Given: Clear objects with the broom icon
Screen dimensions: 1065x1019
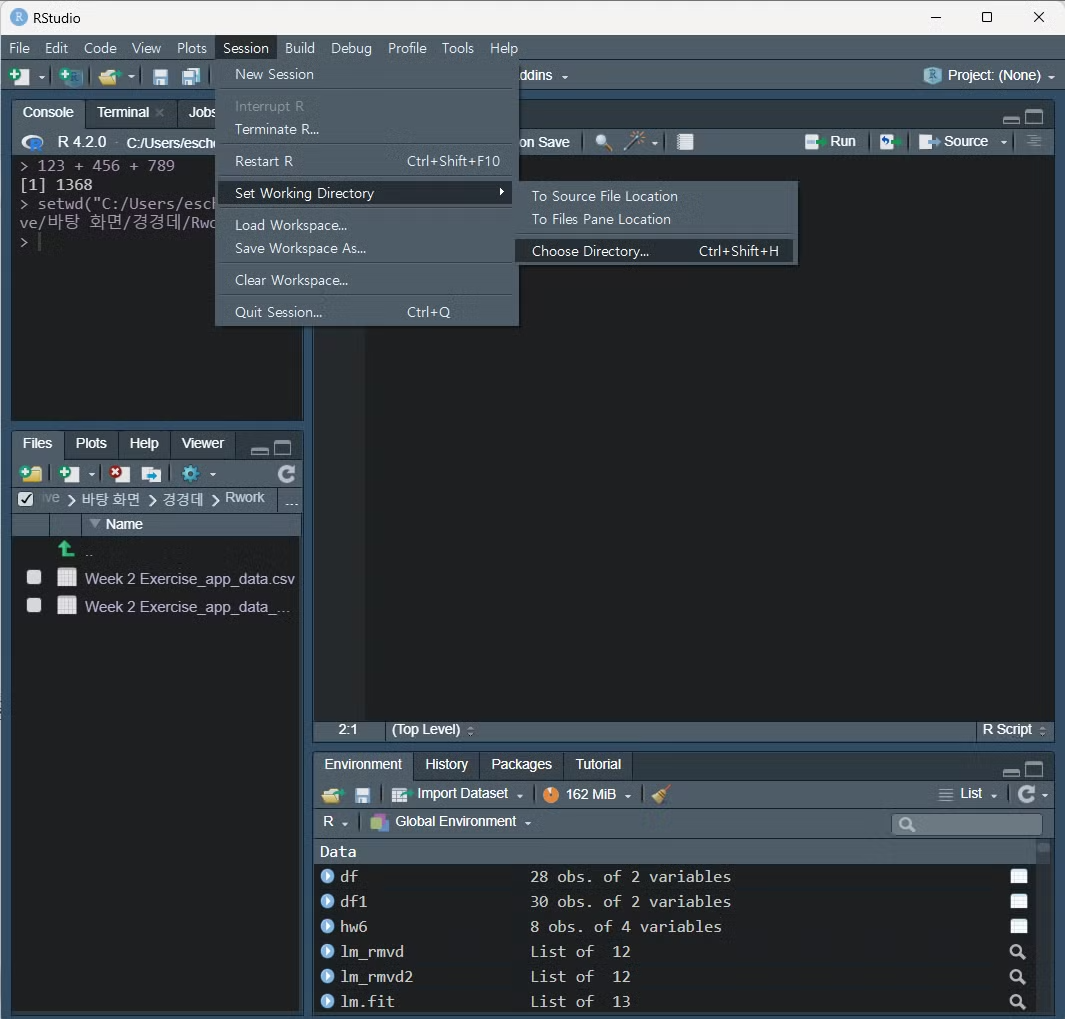Looking at the screenshot, I should click(661, 793).
